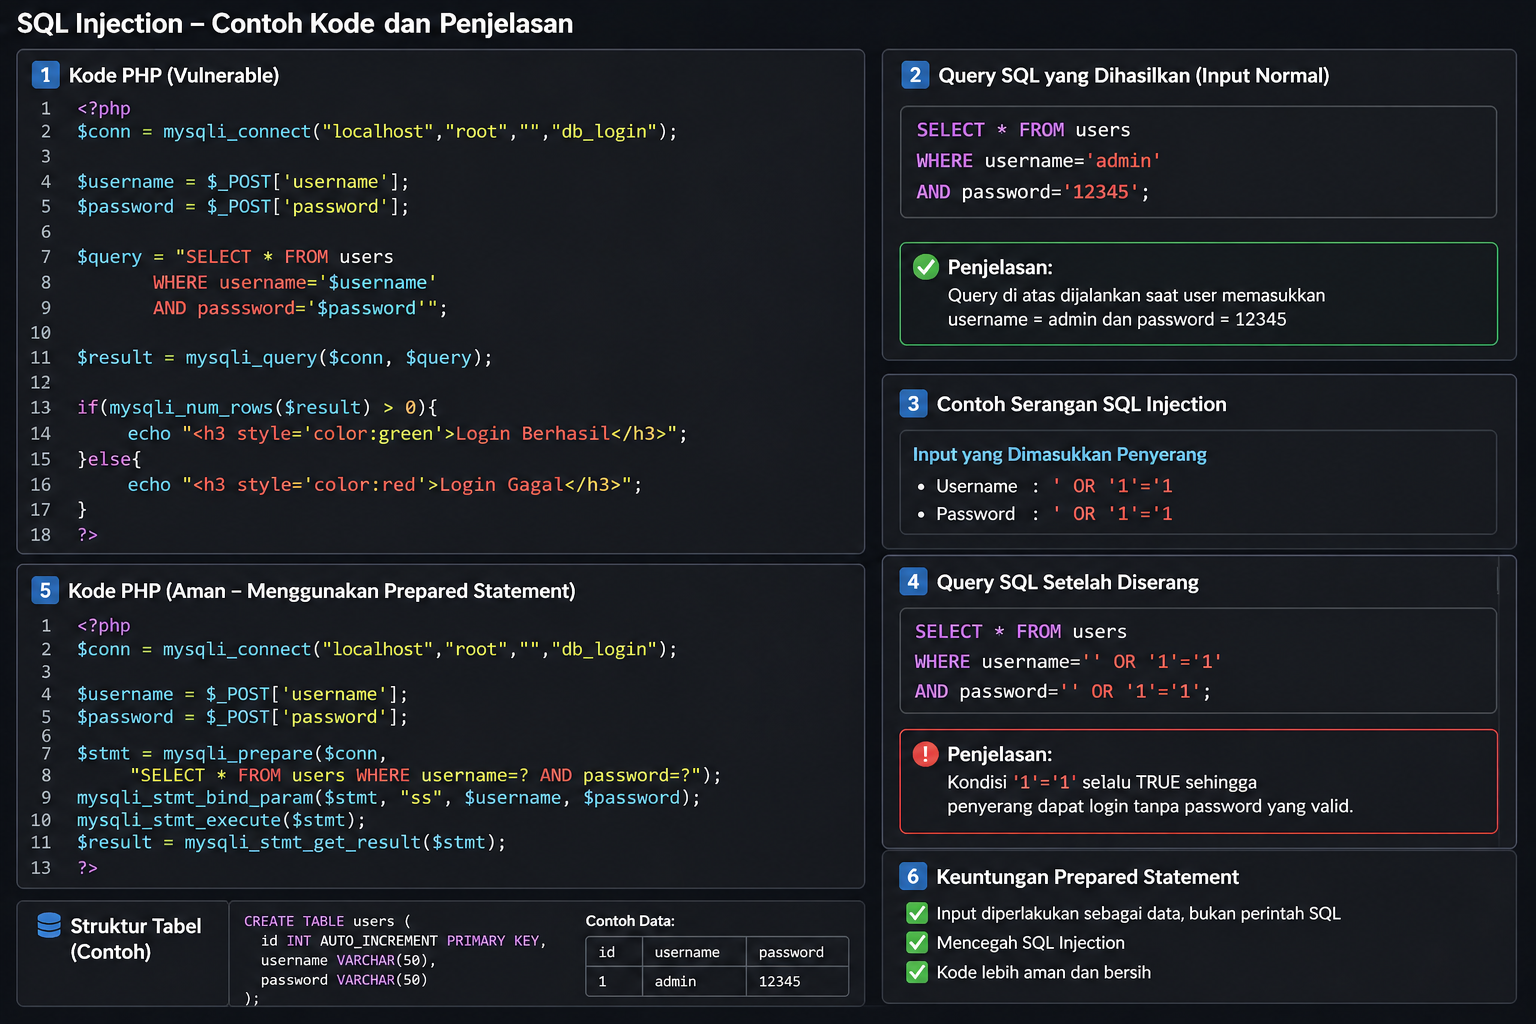Click the query line WHERE username='admin'
1536x1024 pixels.
tap(1038, 161)
